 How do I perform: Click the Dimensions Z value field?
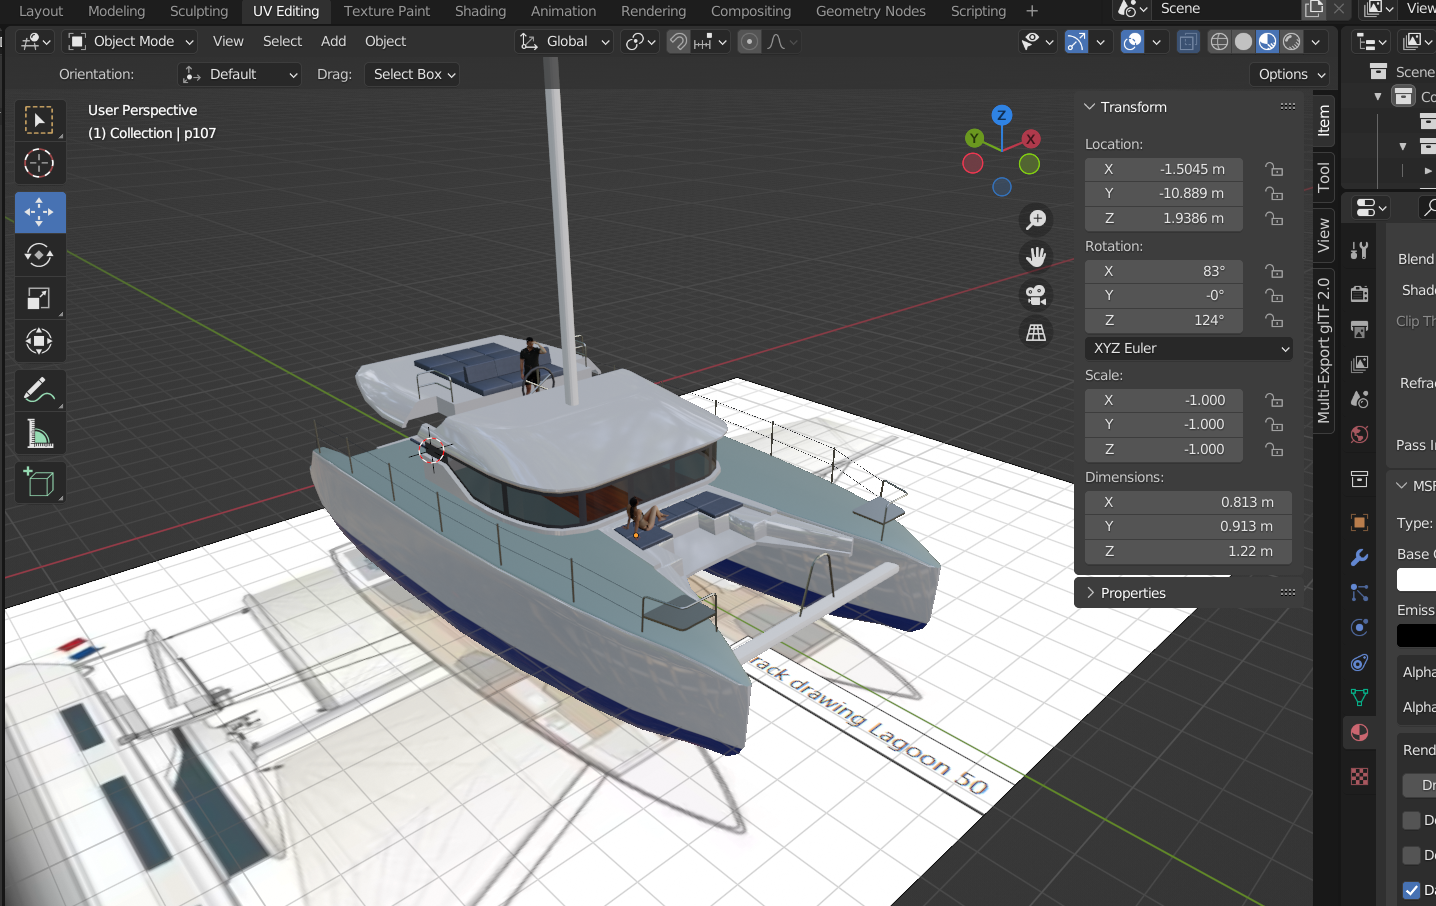(1188, 552)
